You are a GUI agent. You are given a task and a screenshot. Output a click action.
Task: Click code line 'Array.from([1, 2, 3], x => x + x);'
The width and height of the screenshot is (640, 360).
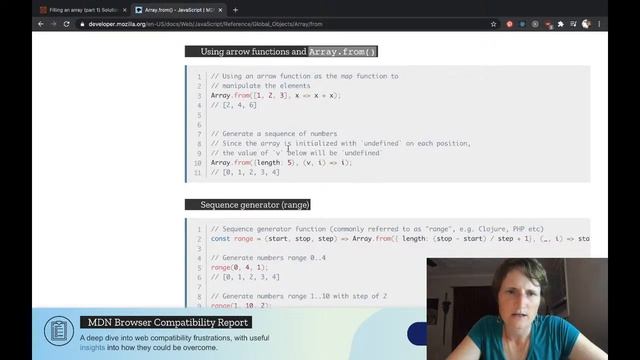(x=275, y=96)
